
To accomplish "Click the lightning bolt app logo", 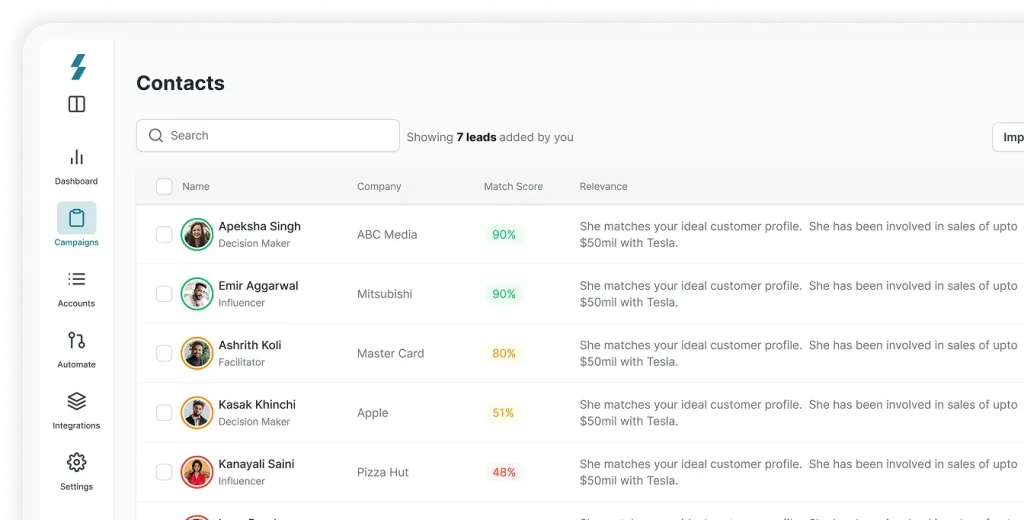I will coord(78,67).
